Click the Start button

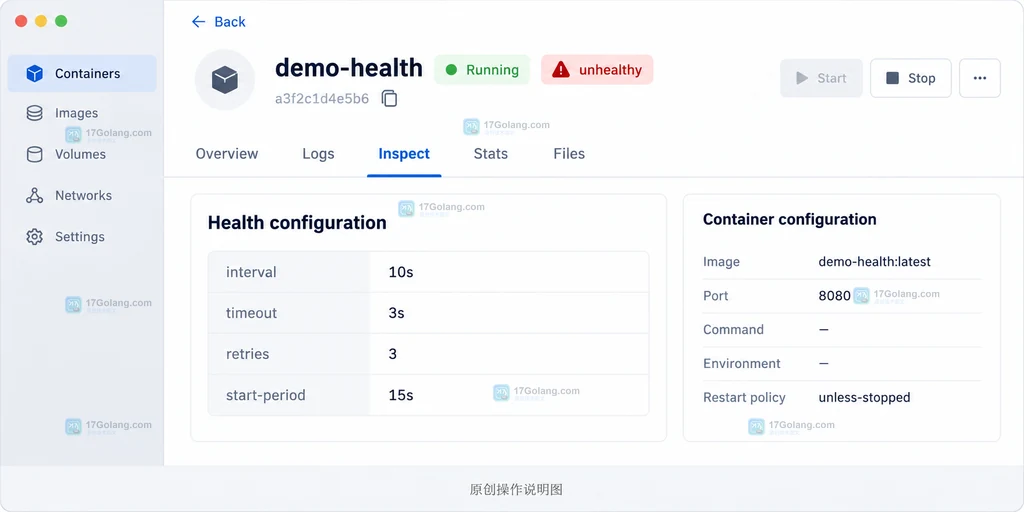point(821,78)
